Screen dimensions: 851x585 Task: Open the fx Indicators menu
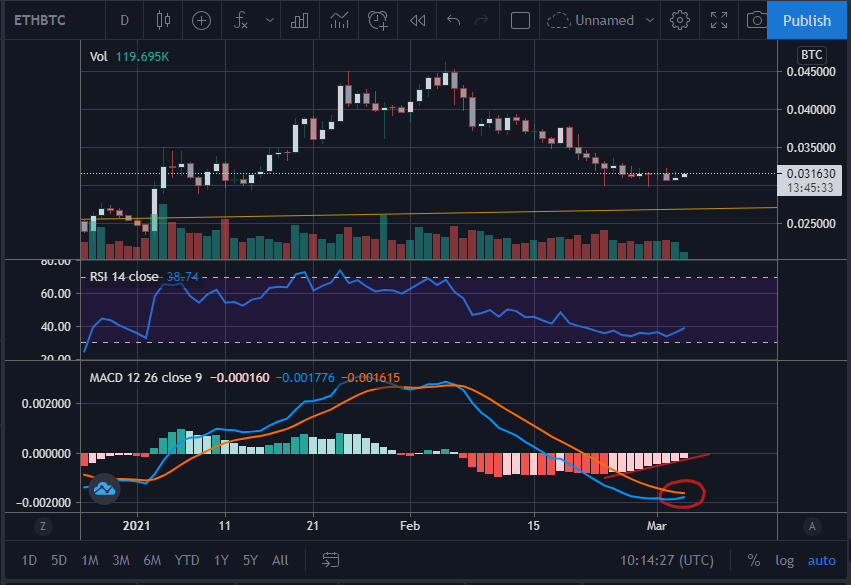(240, 21)
